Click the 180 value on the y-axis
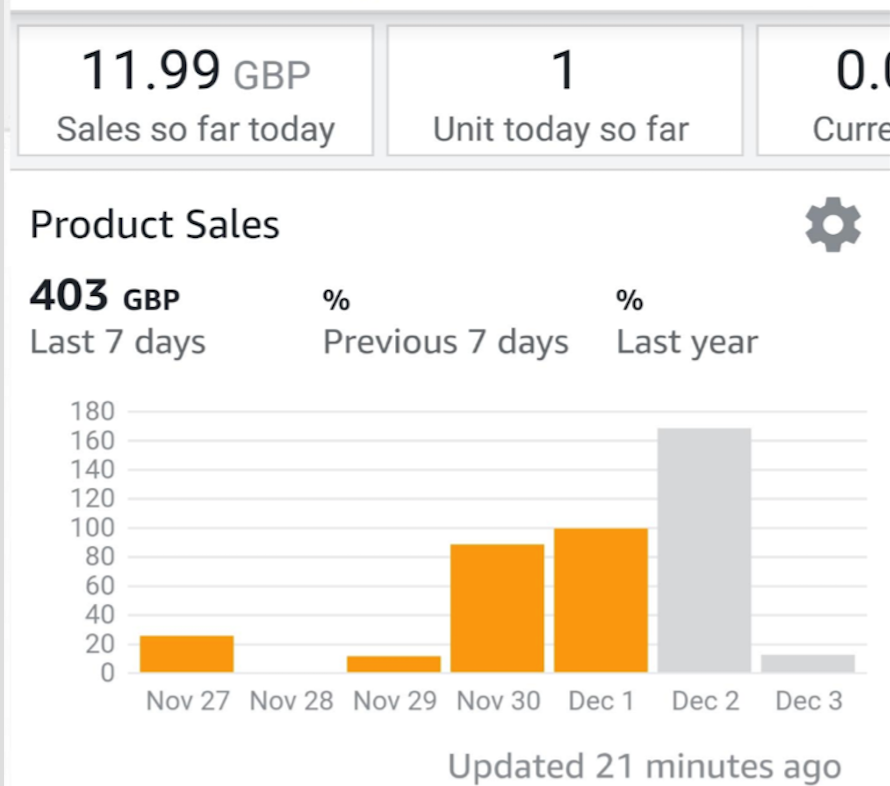890x786 pixels. click(93, 411)
